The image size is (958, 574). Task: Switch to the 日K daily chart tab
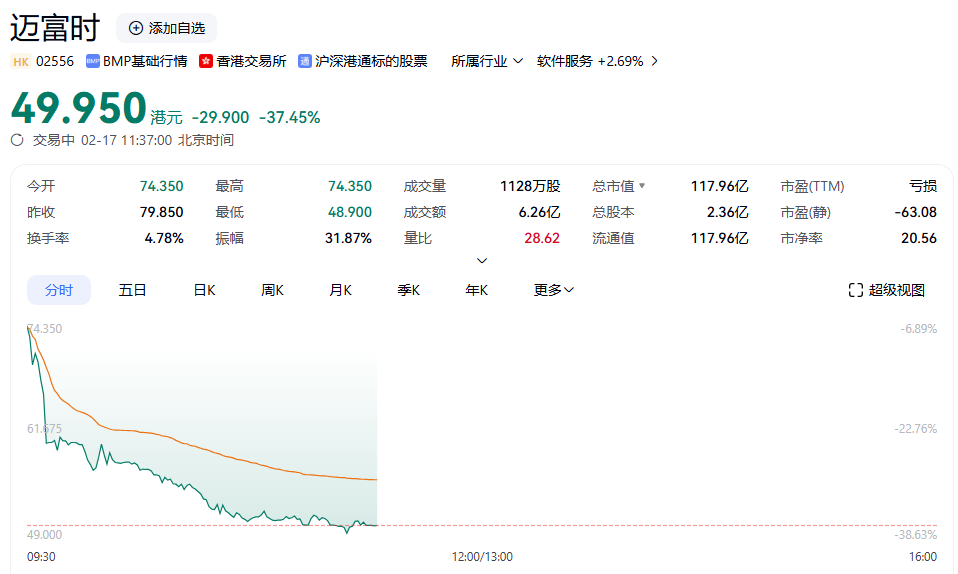click(x=204, y=290)
